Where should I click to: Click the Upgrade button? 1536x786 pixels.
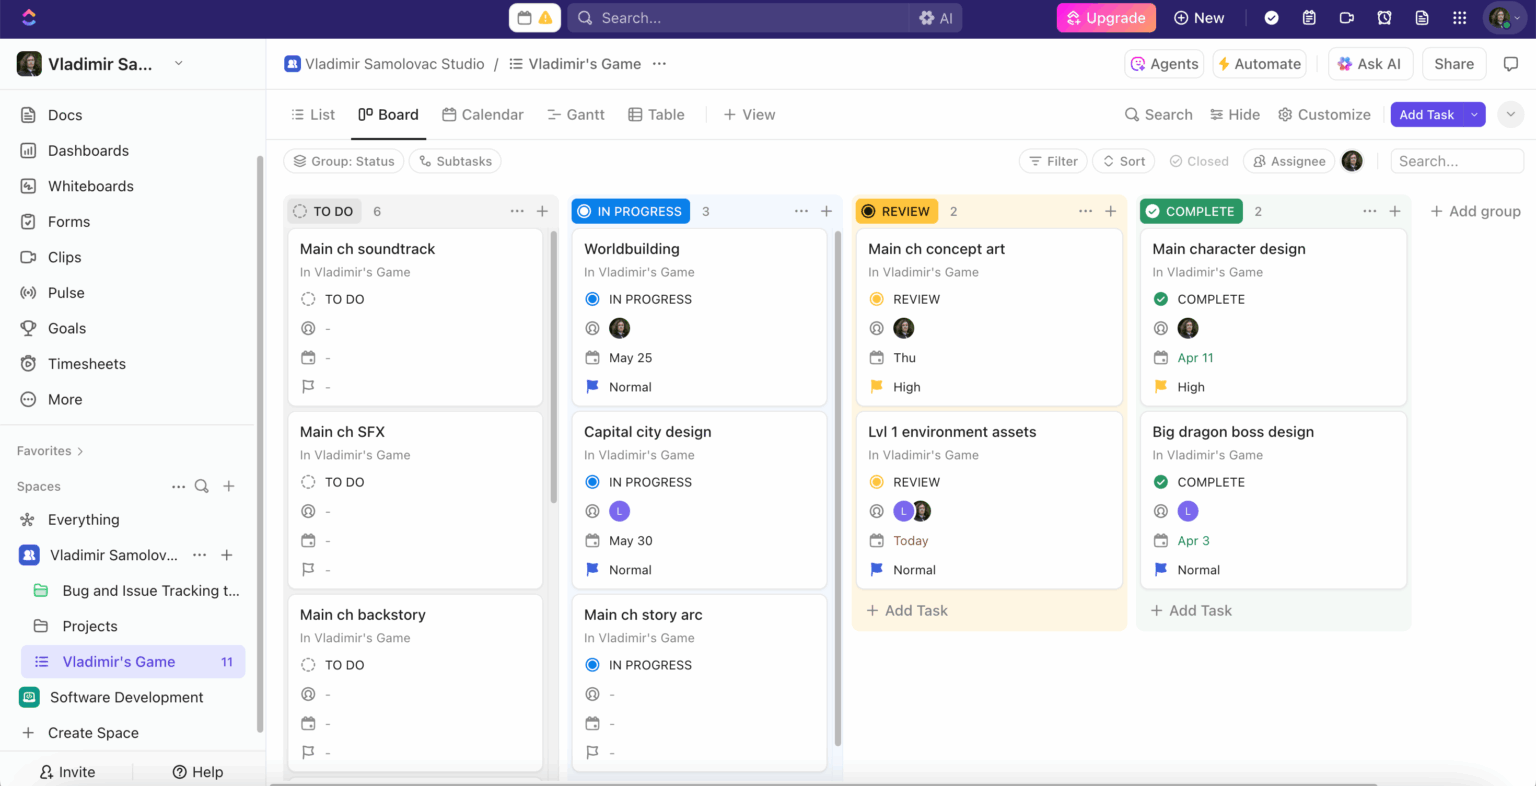[1106, 17]
